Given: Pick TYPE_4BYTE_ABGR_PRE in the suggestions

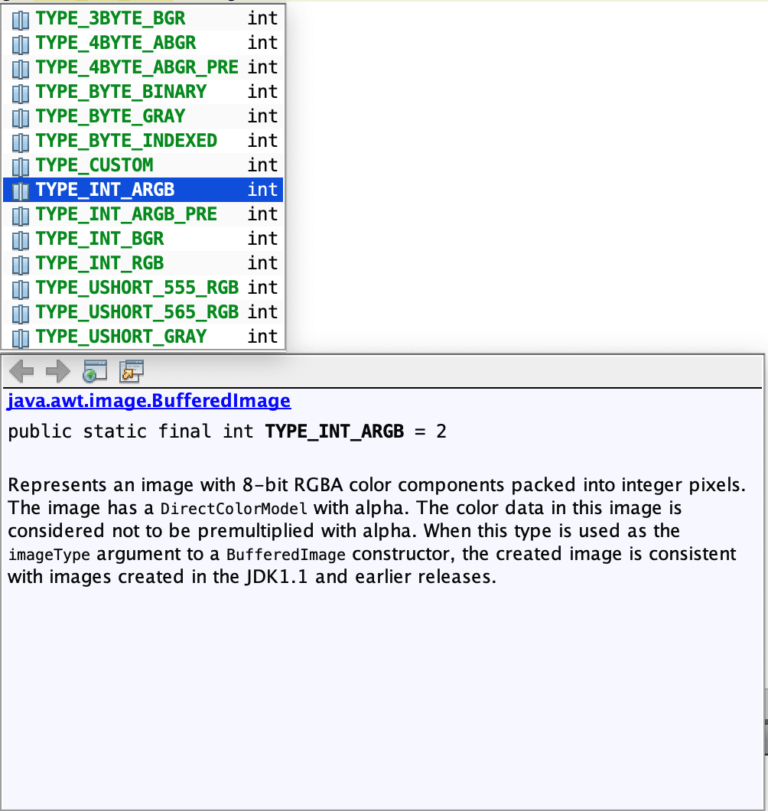Looking at the screenshot, I should tap(136, 67).
